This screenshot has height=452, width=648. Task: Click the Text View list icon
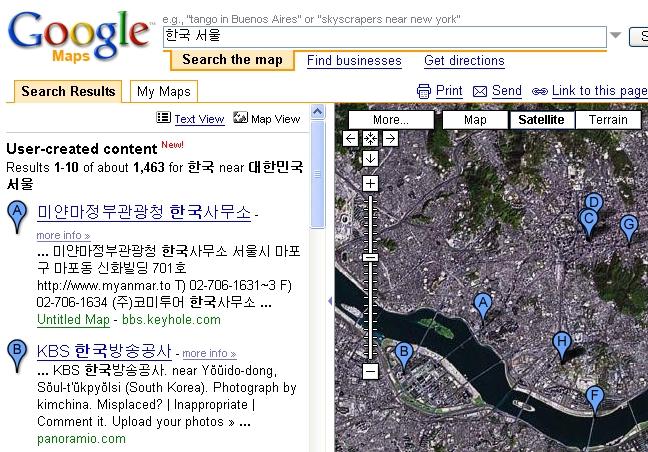point(164,118)
